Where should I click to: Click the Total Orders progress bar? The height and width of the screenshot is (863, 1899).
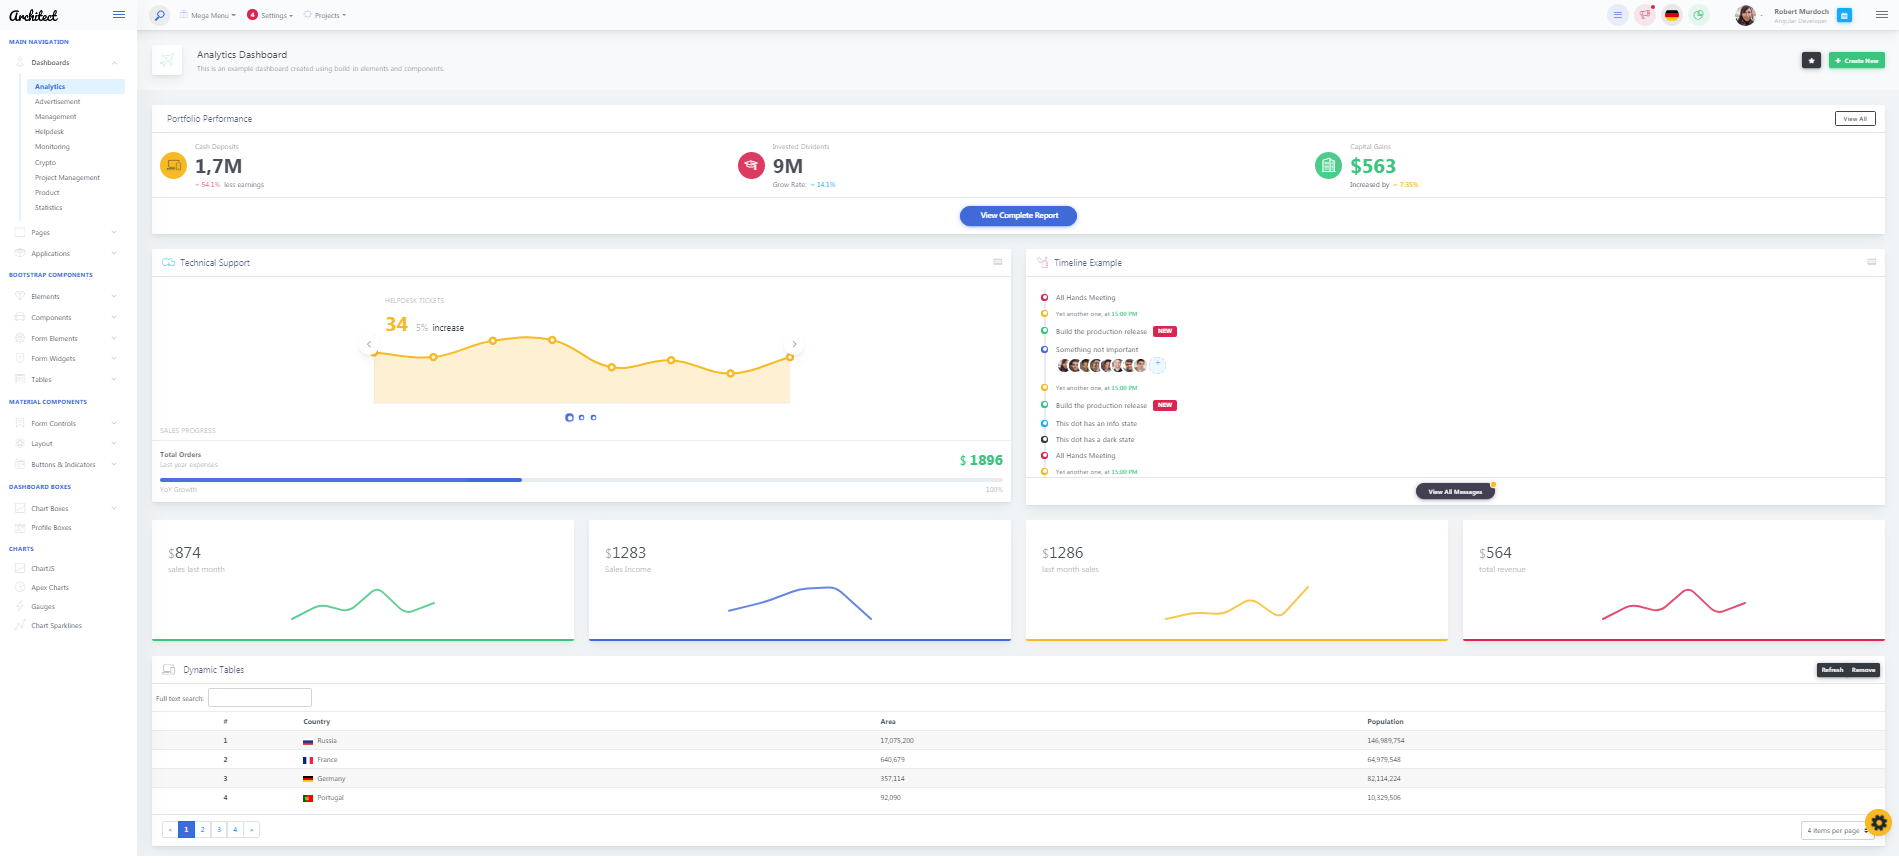(x=581, y=480)
